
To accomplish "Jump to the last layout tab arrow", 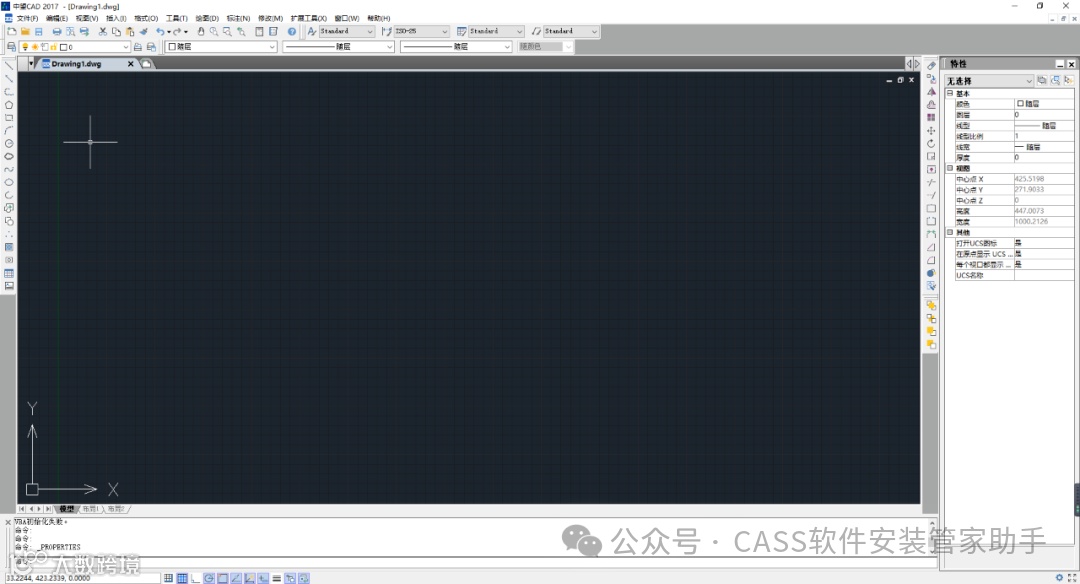I will (48, 509).
